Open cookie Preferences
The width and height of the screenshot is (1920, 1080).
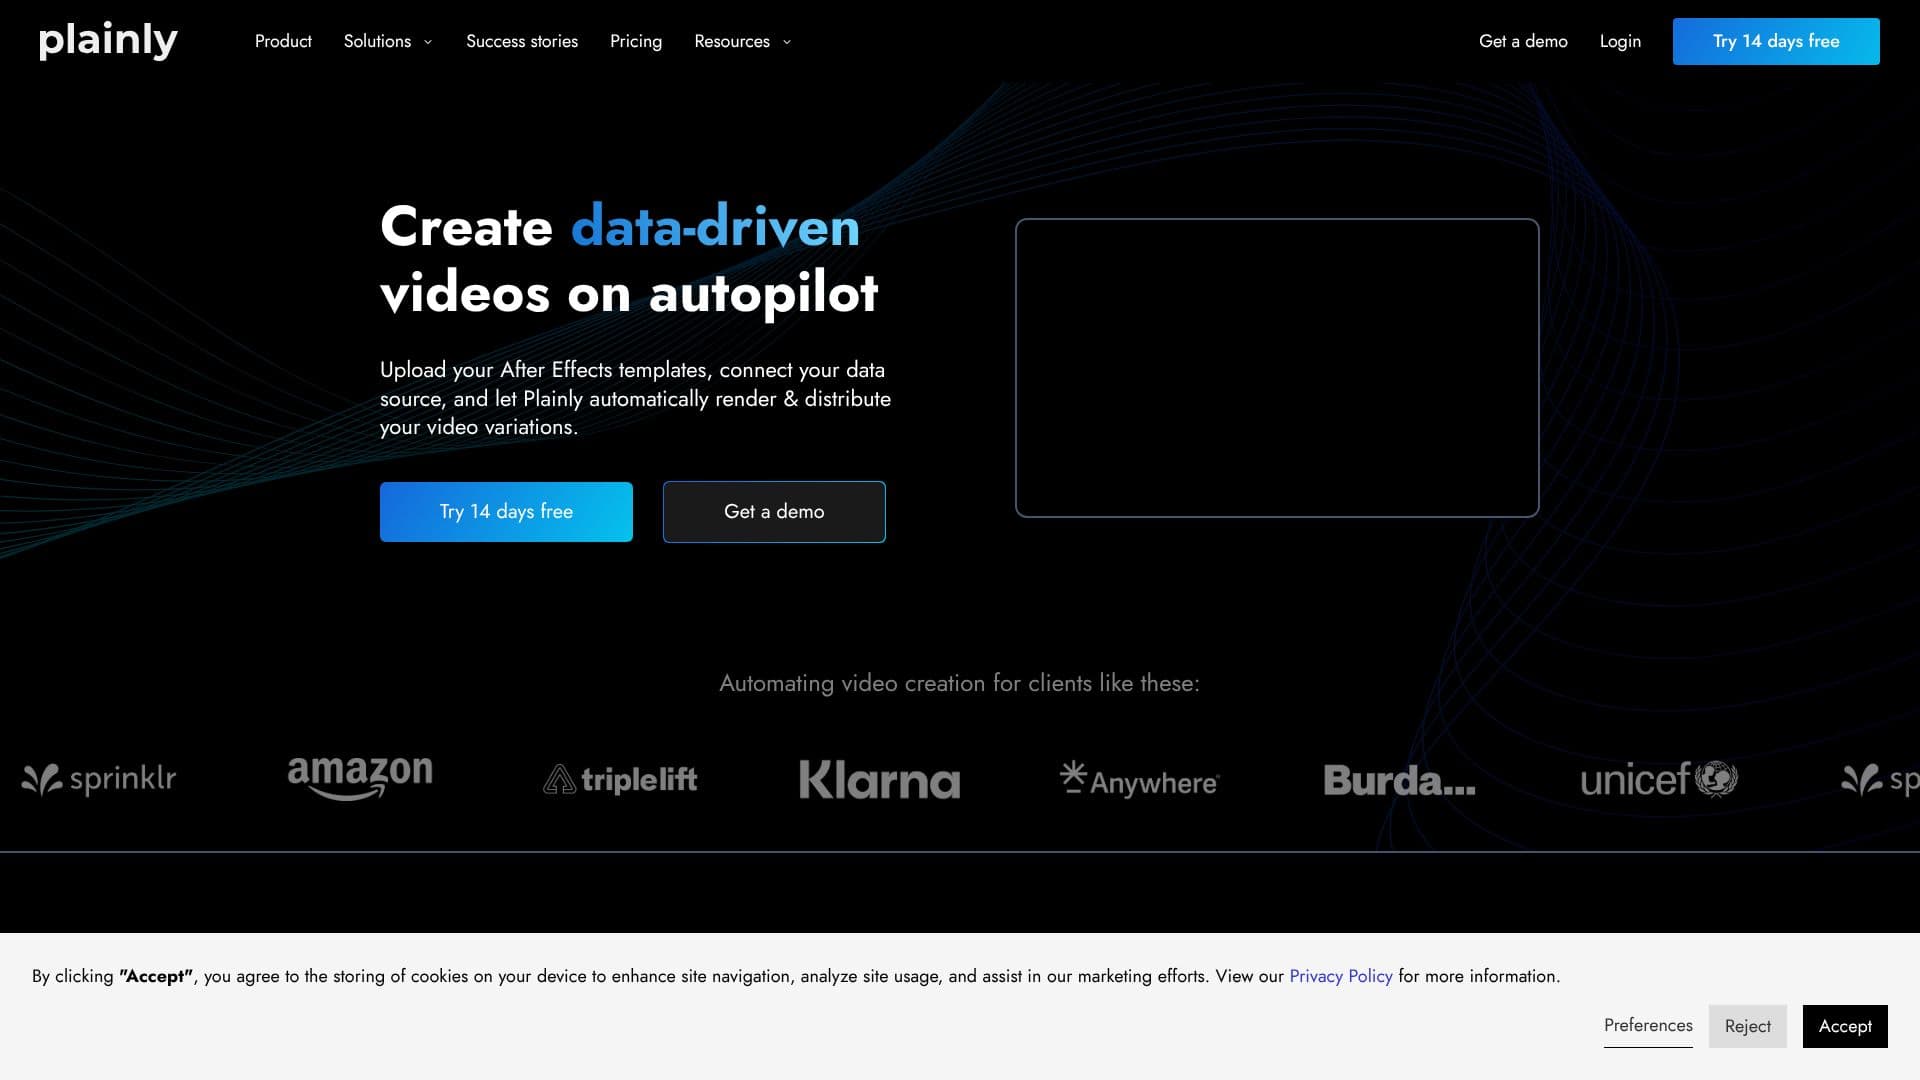click(x=1648, y=1026)
